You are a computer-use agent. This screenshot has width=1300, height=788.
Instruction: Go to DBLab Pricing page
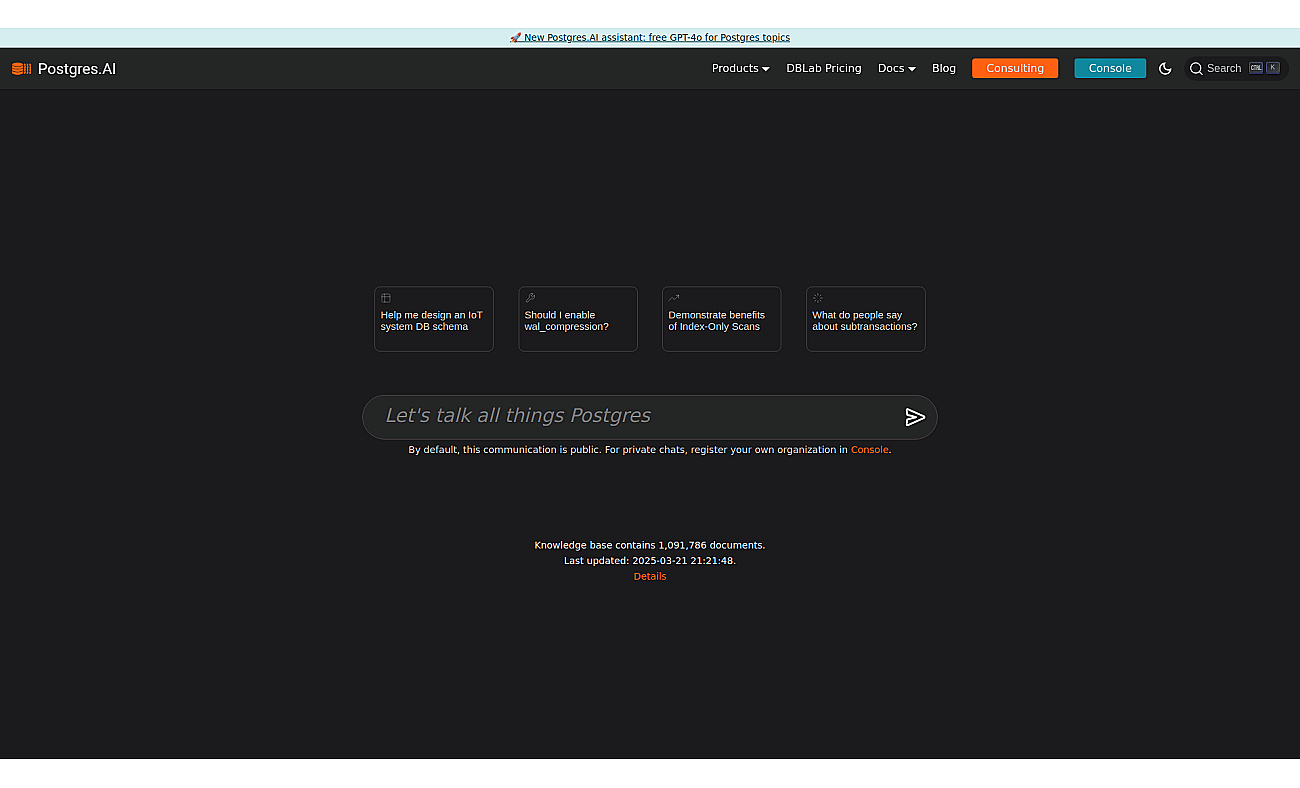coord(823,68)
